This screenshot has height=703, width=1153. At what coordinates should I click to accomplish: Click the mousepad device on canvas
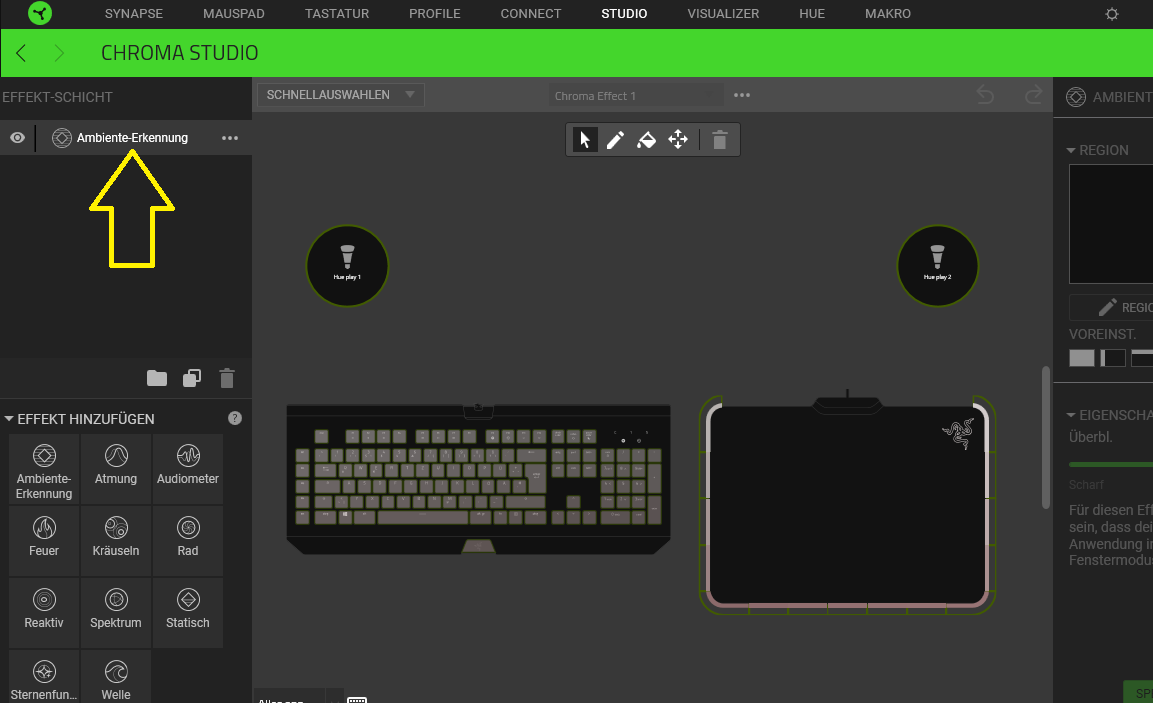847,502
